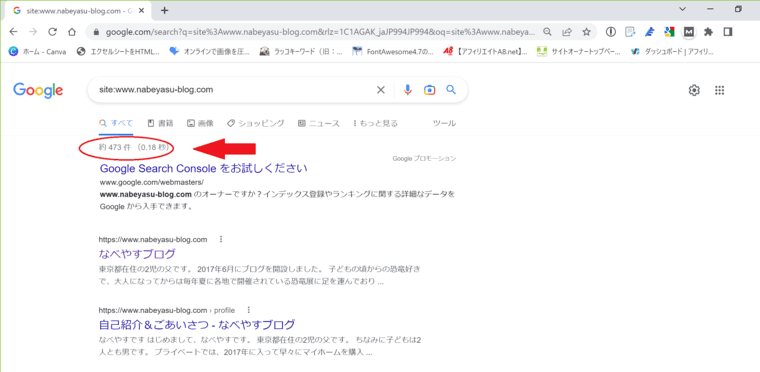Open Google settings gear

(694, 90)
